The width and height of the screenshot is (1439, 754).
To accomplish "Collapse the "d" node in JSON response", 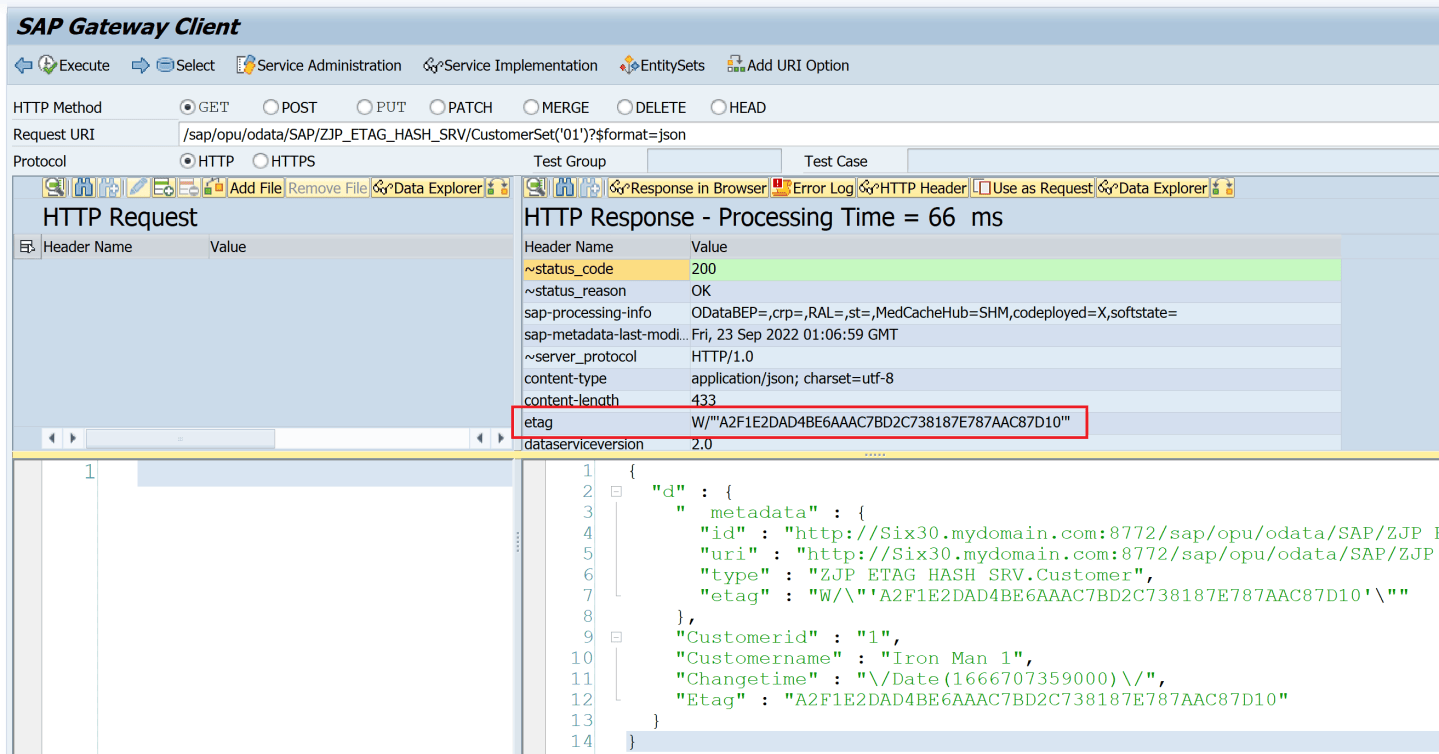I will 616,492.
